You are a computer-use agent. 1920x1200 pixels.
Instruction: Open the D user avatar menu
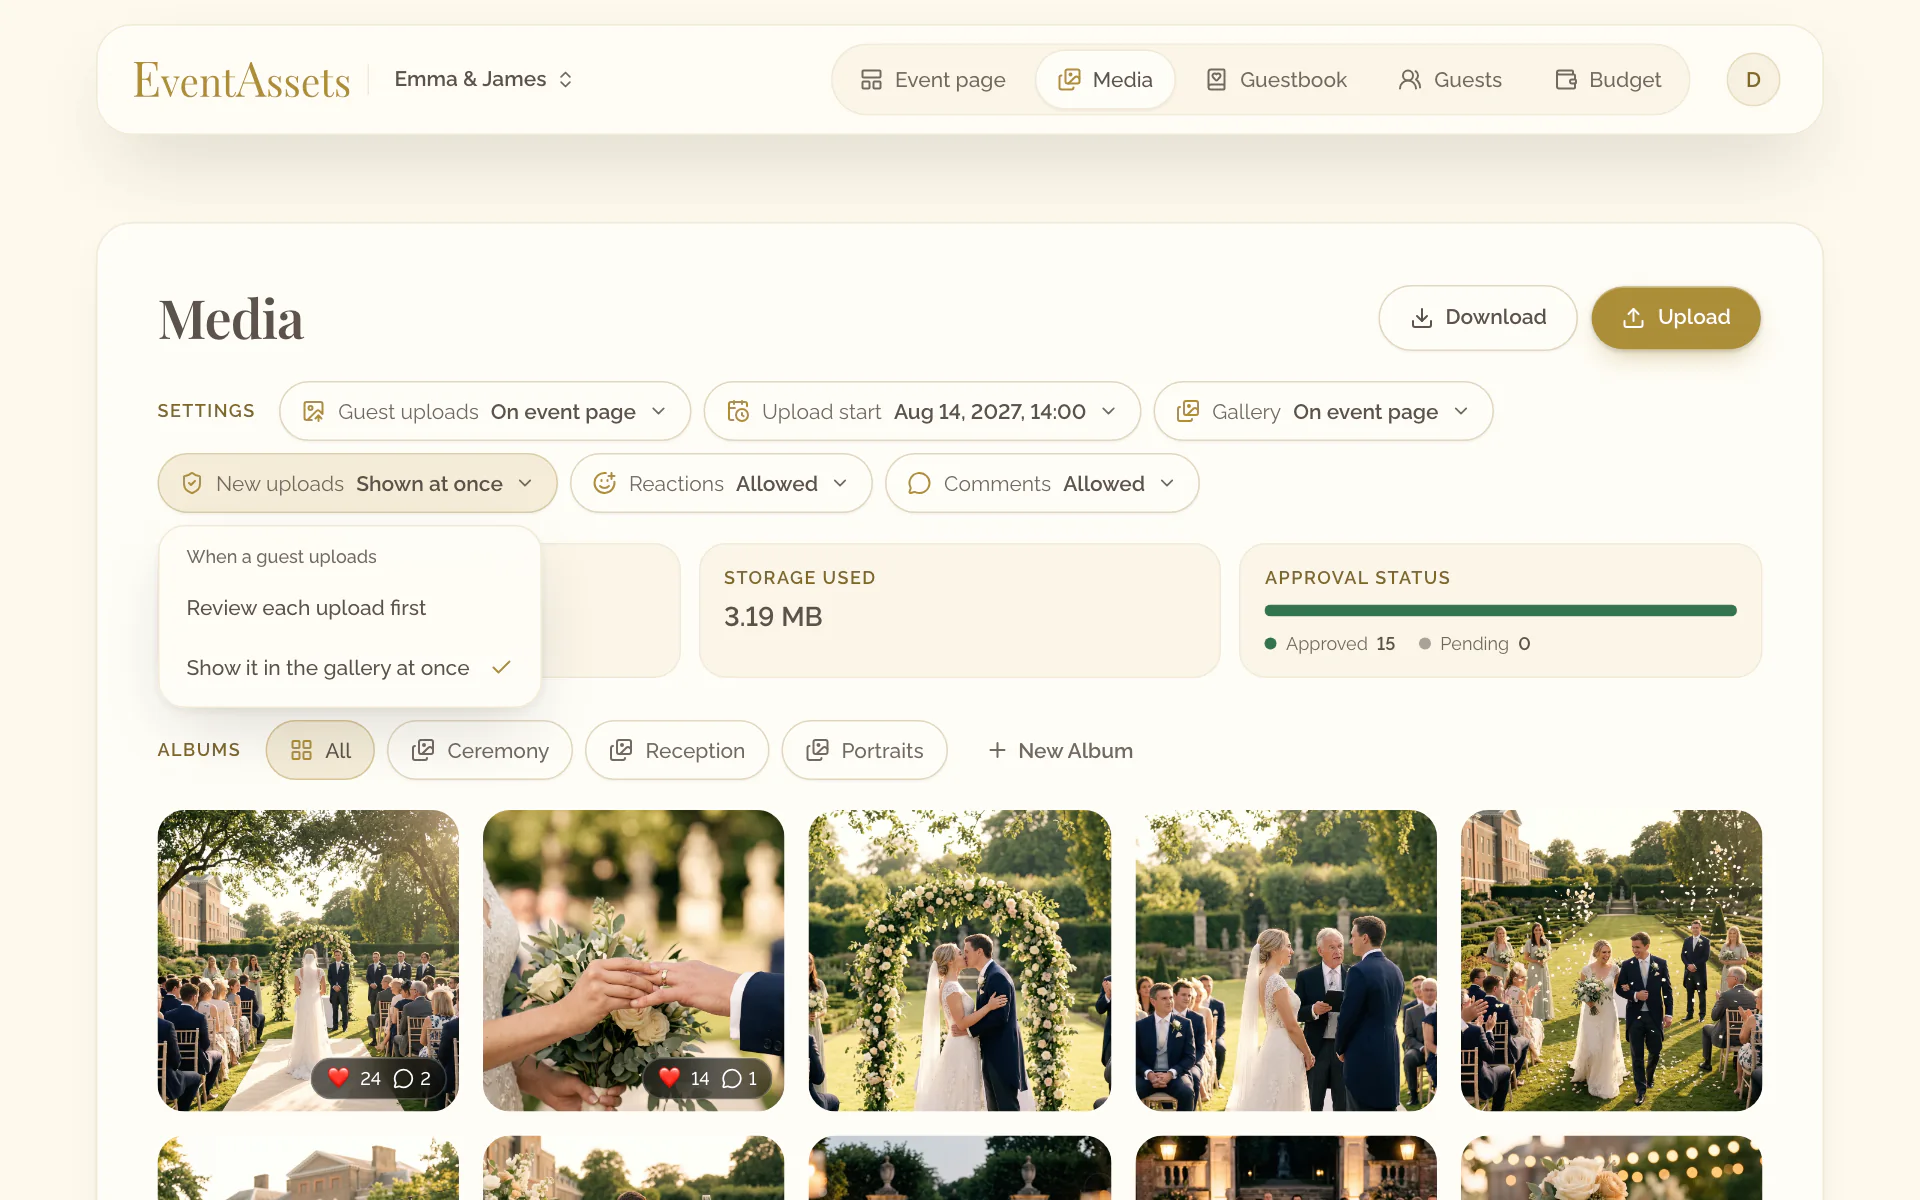click(1753, 80)
